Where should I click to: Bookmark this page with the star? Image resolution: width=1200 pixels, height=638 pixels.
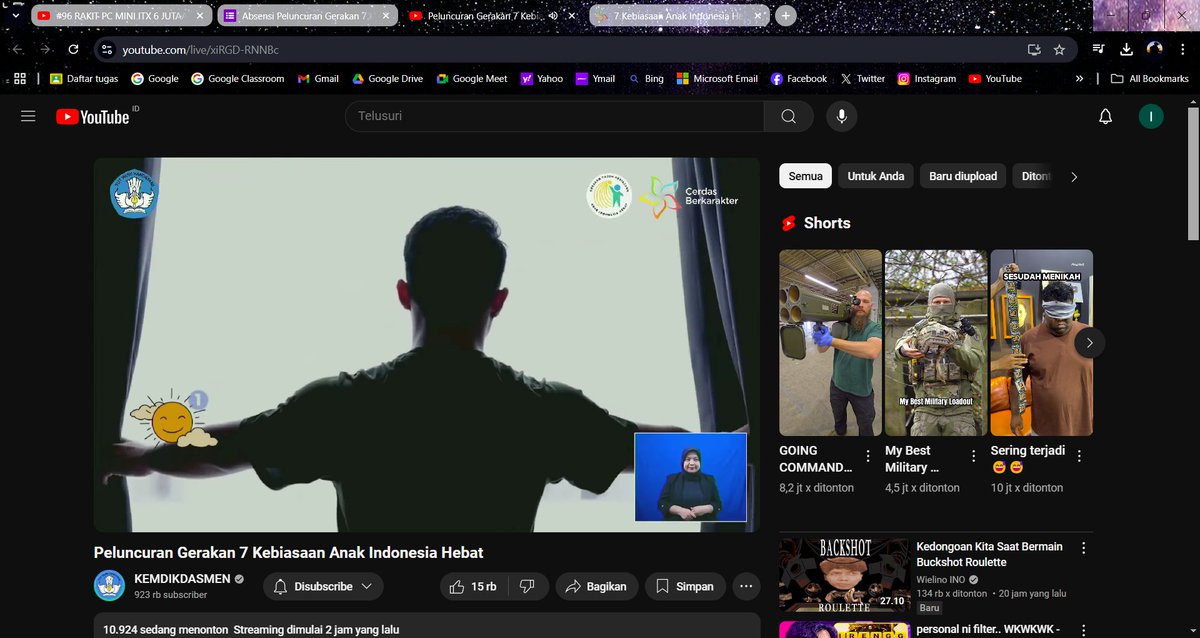point(1059,49)
